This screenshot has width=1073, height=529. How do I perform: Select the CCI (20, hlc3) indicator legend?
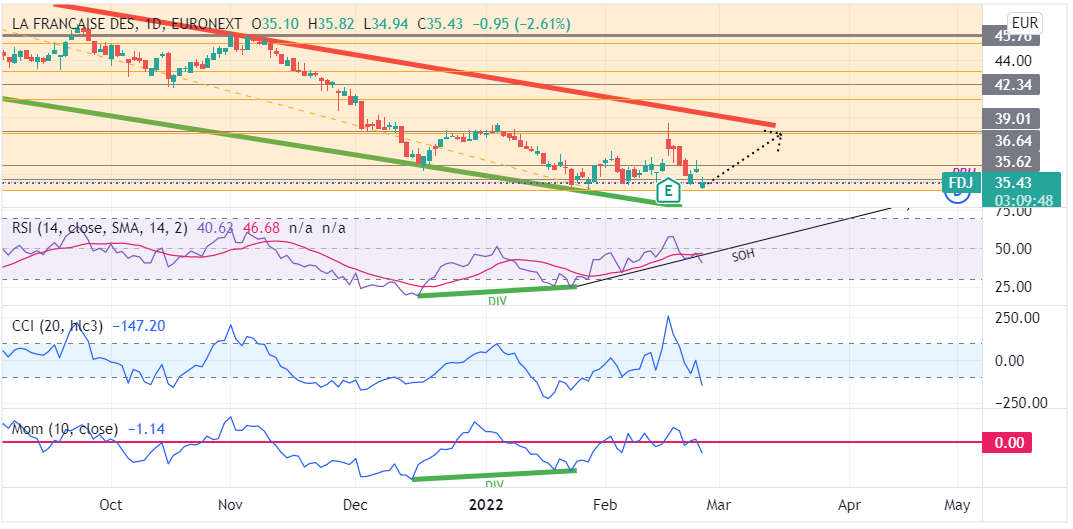click(58, 326)
